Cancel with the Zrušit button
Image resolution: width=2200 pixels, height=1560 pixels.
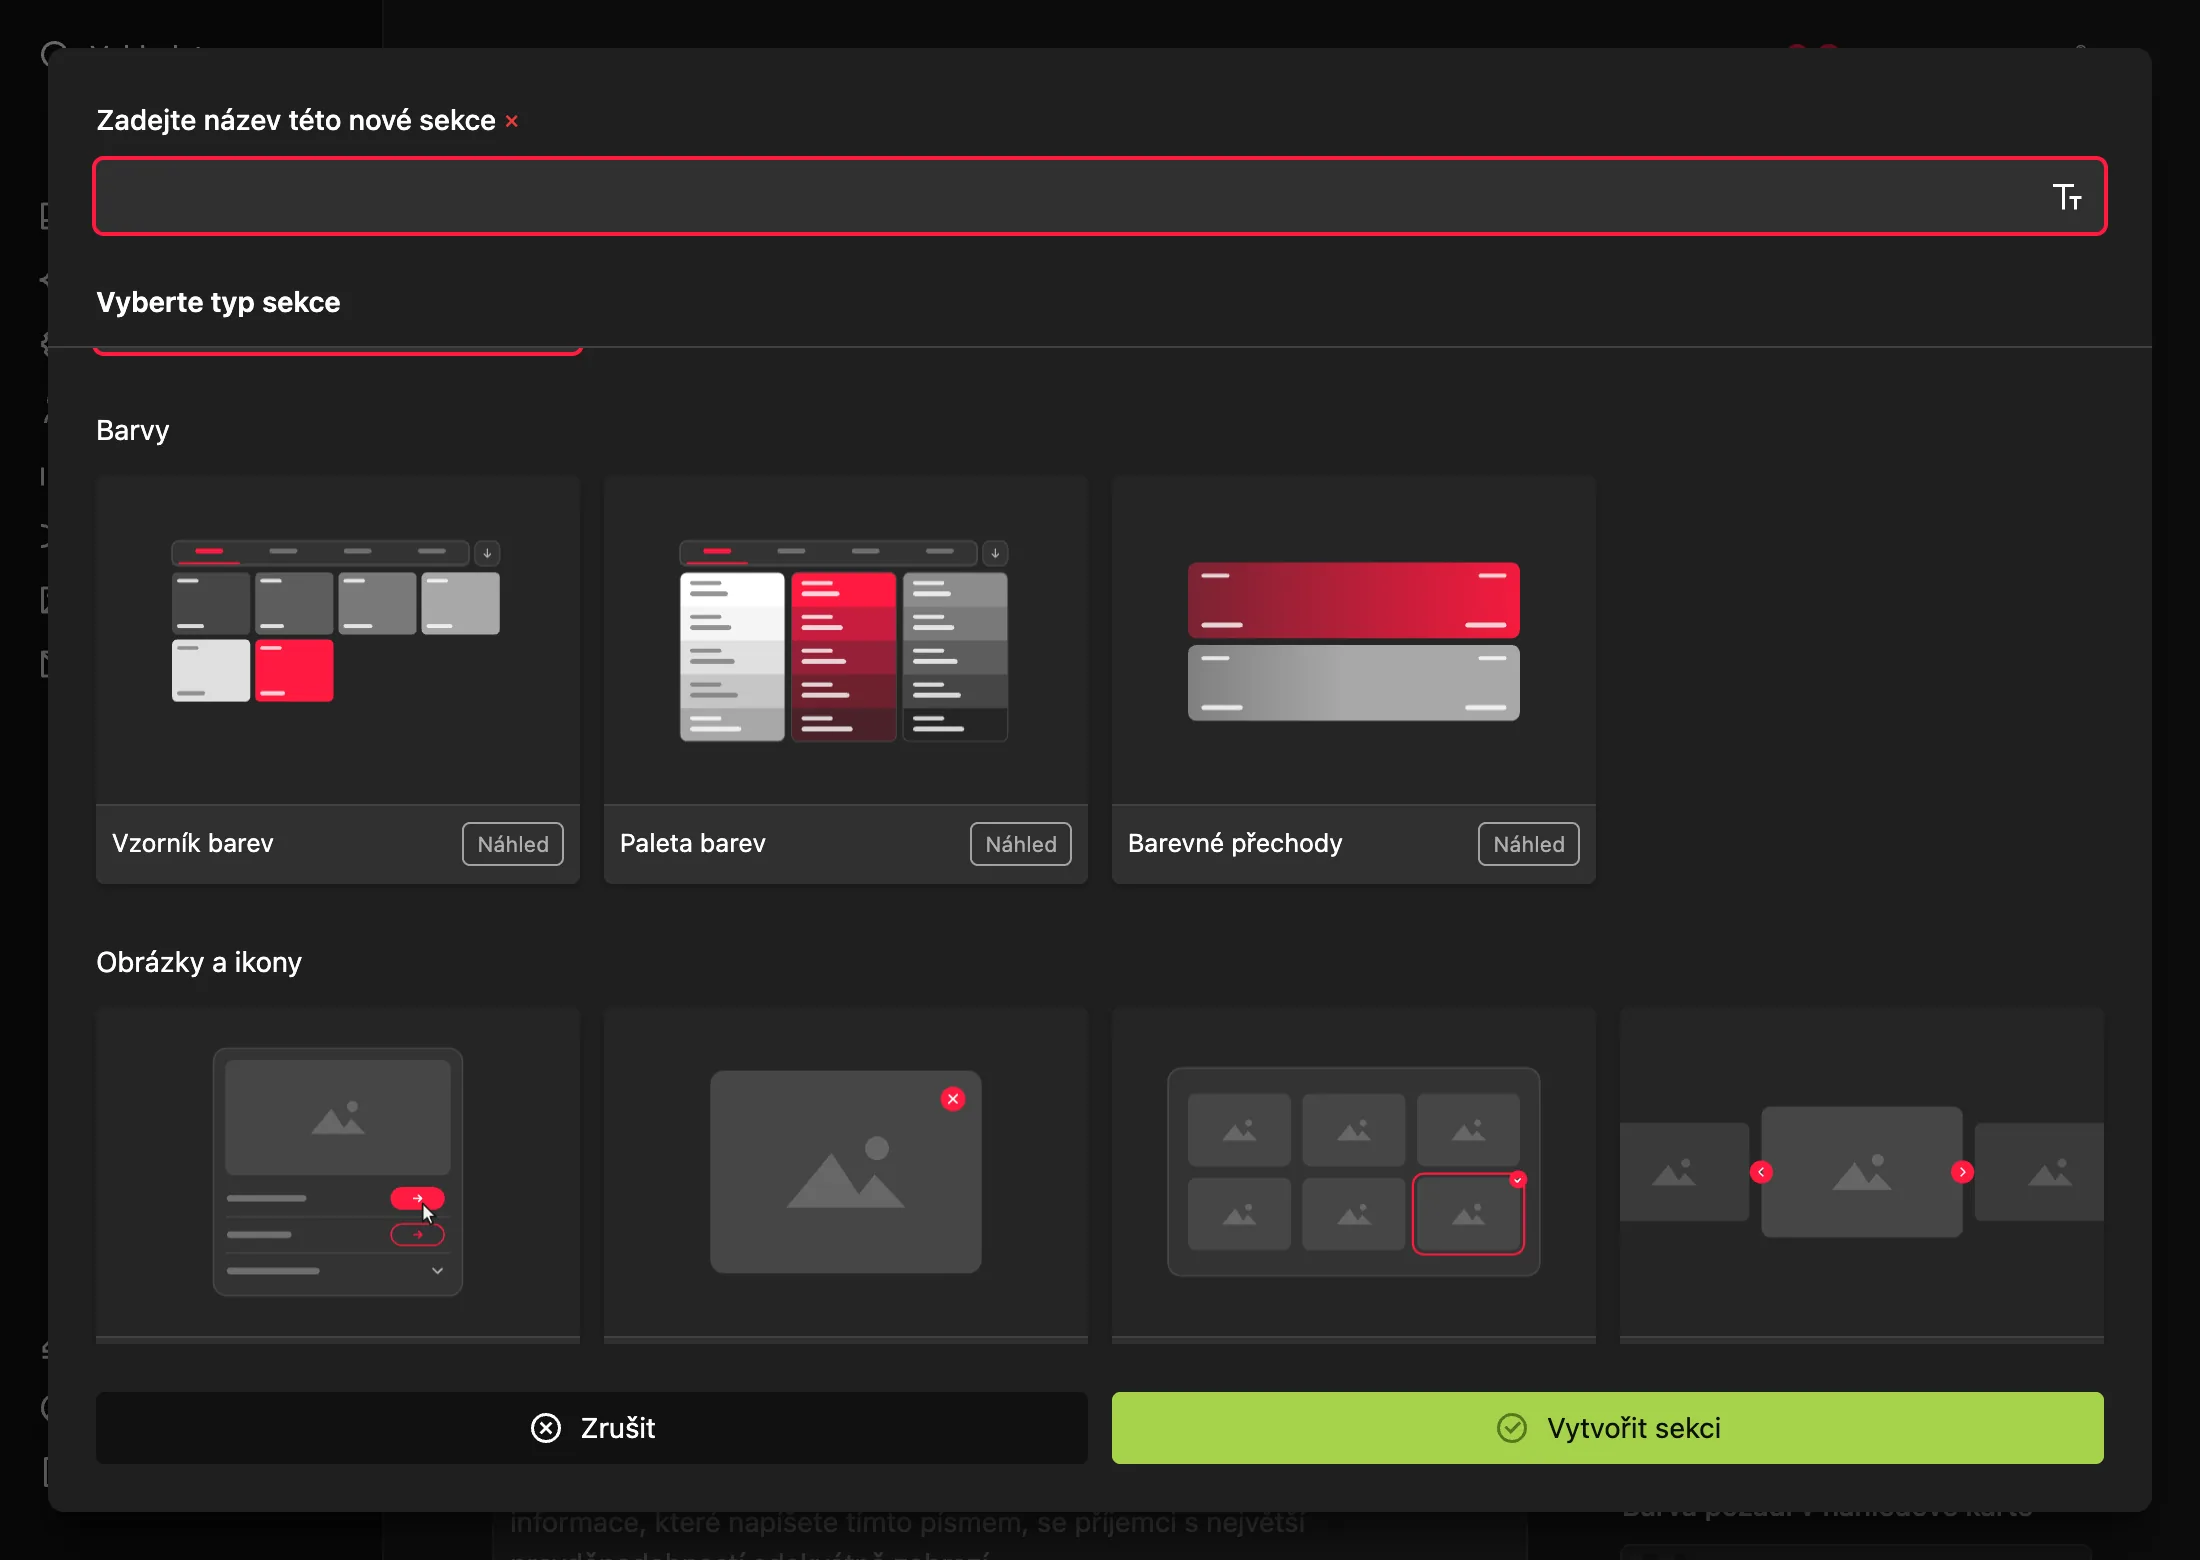click(592, 1428)
